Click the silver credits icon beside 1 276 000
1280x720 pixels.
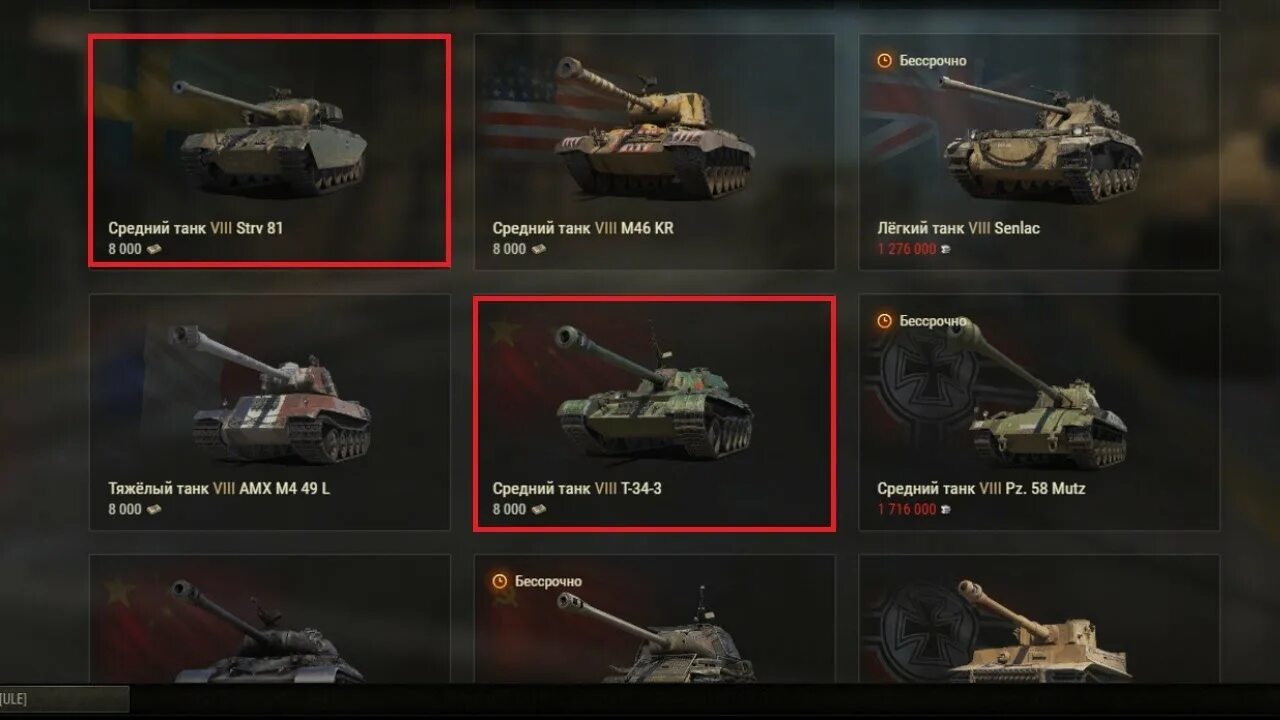click(x=945, y=249)
